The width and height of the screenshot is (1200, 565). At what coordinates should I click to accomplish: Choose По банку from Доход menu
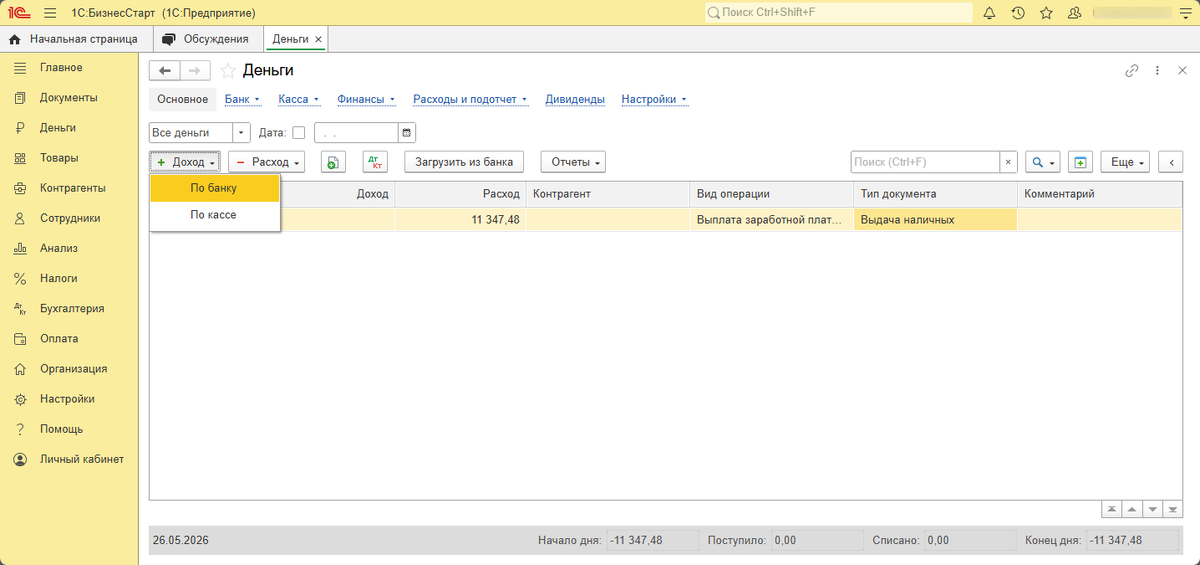coord(214,188)
